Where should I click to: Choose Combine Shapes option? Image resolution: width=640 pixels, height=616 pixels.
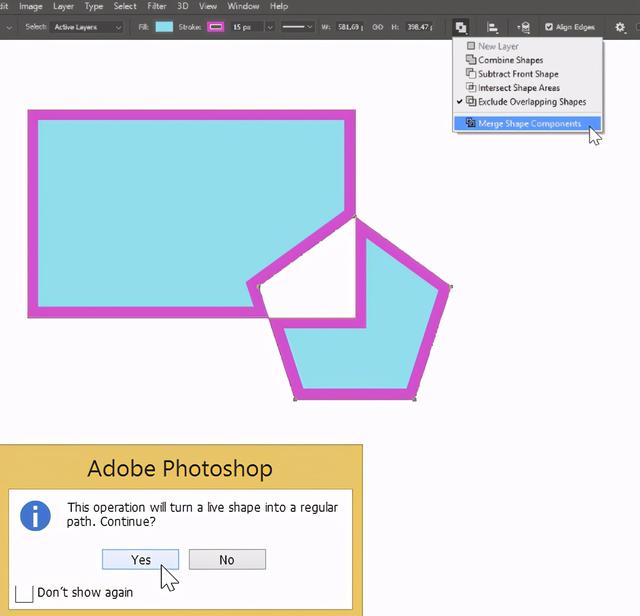coord(527,60)
